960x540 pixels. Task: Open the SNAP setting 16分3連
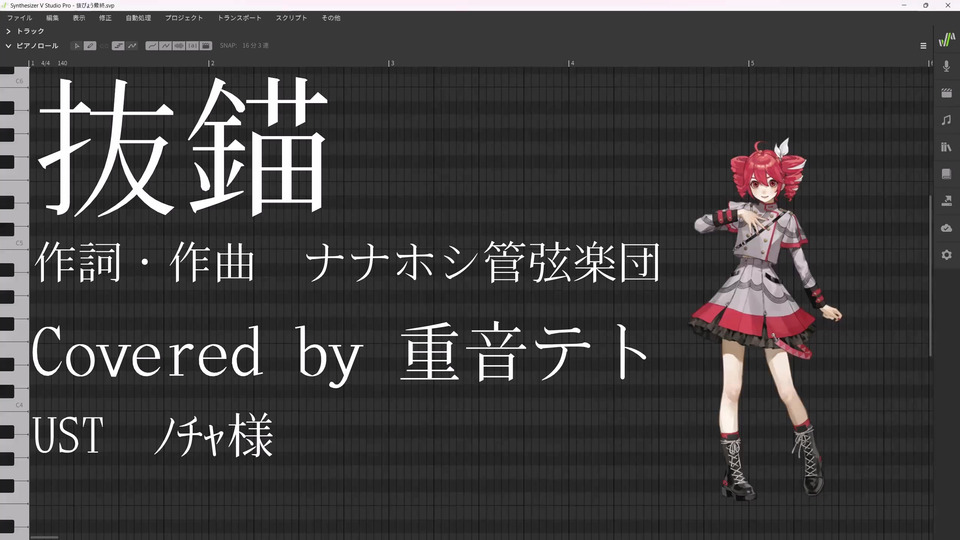[255, 46]
